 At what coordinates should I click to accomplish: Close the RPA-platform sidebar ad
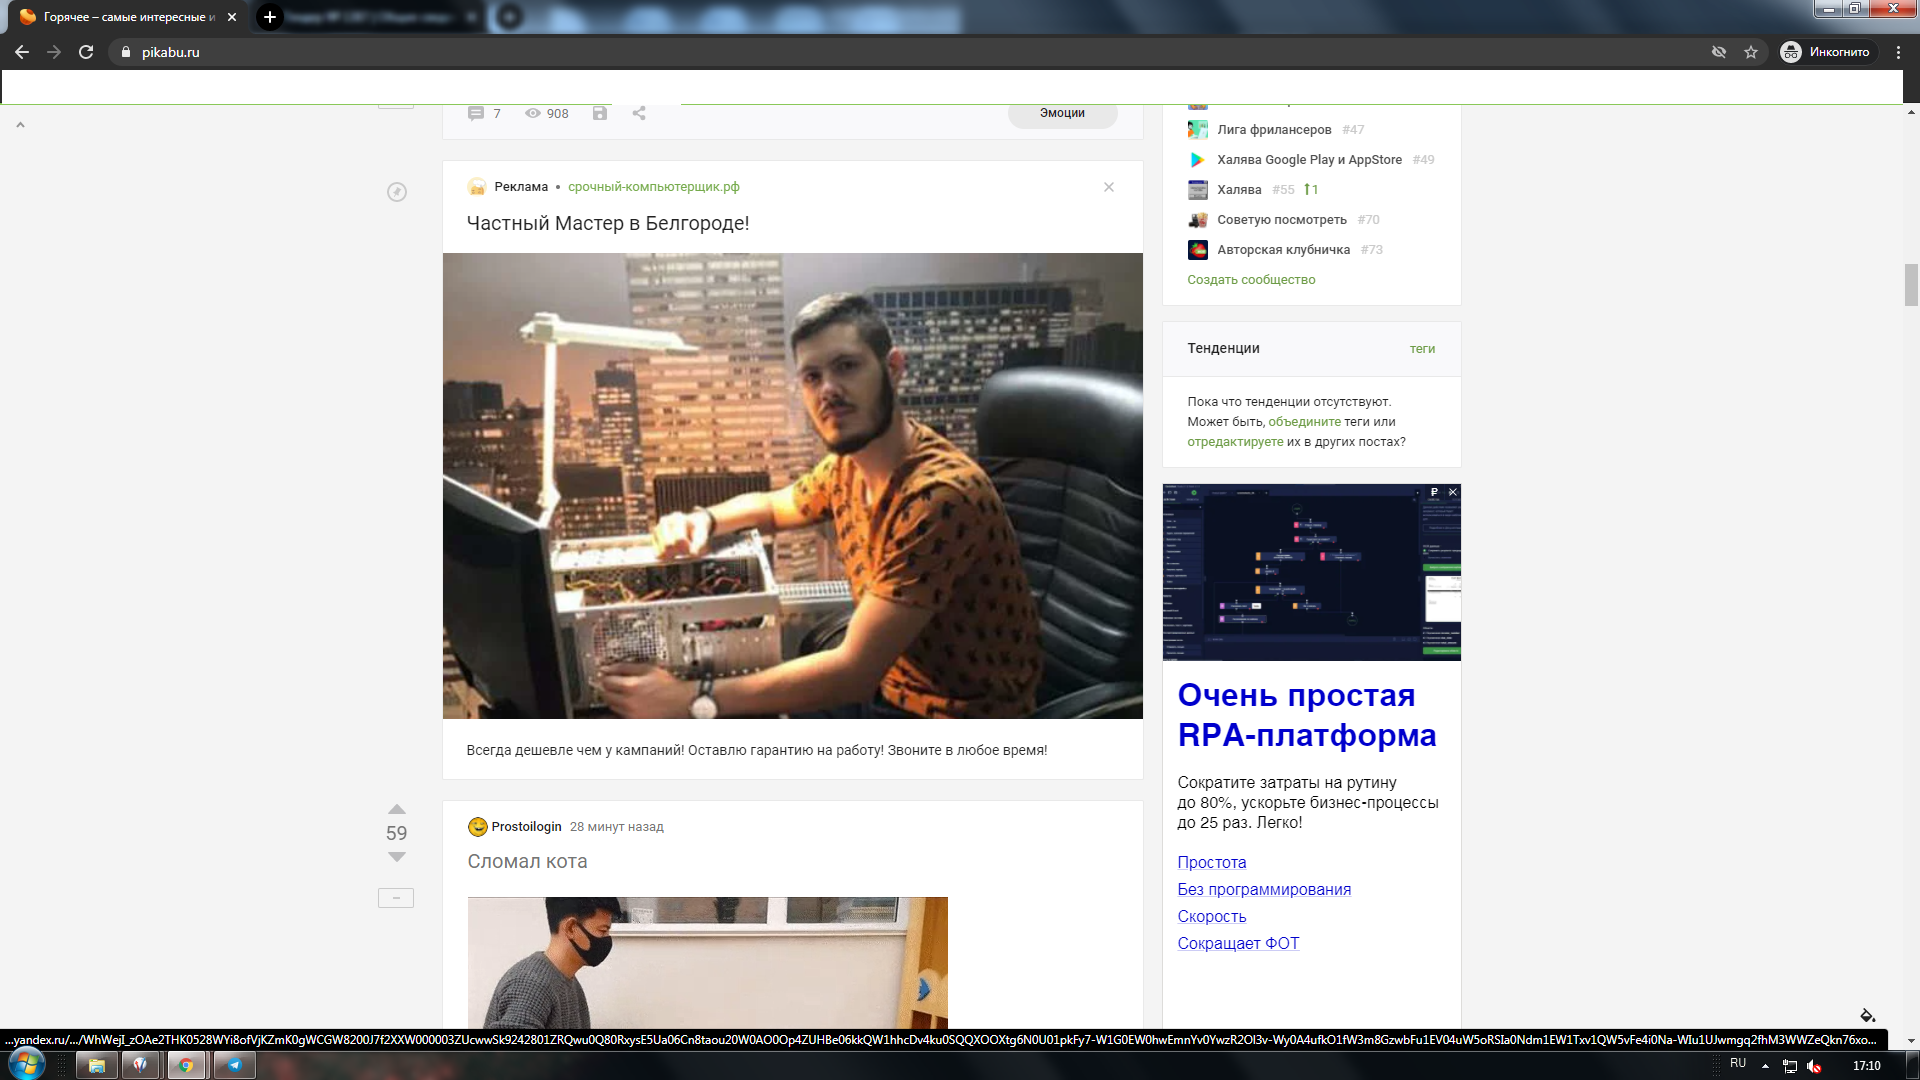(x=1453, y=492)
